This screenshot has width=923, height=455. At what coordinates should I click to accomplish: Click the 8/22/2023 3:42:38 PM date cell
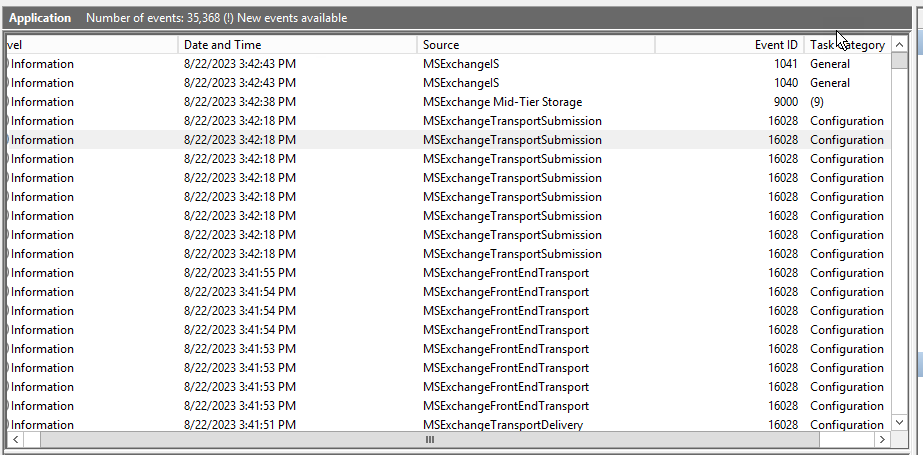point(240,102)
